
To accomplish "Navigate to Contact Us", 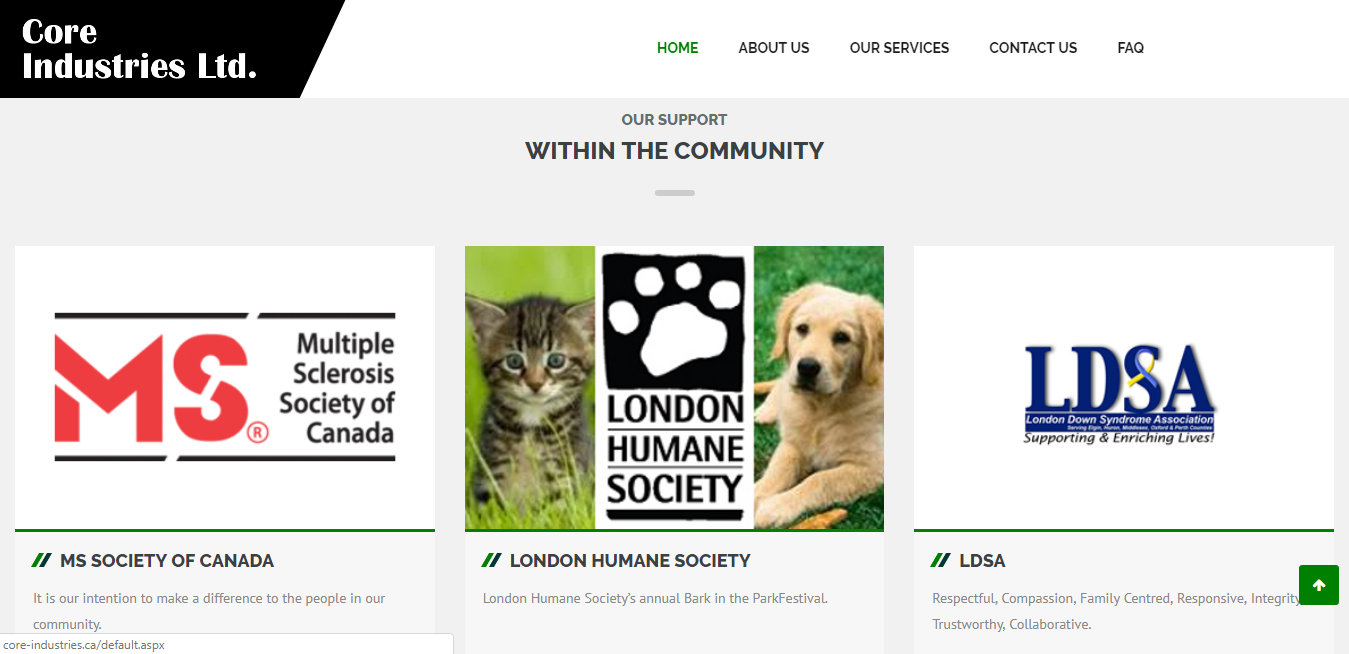I will (x=1033, y=48).
